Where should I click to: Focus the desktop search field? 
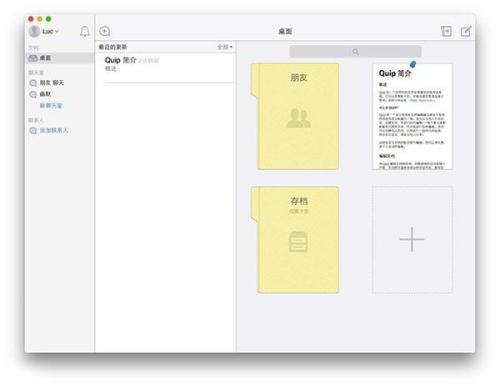coord(355,52)
